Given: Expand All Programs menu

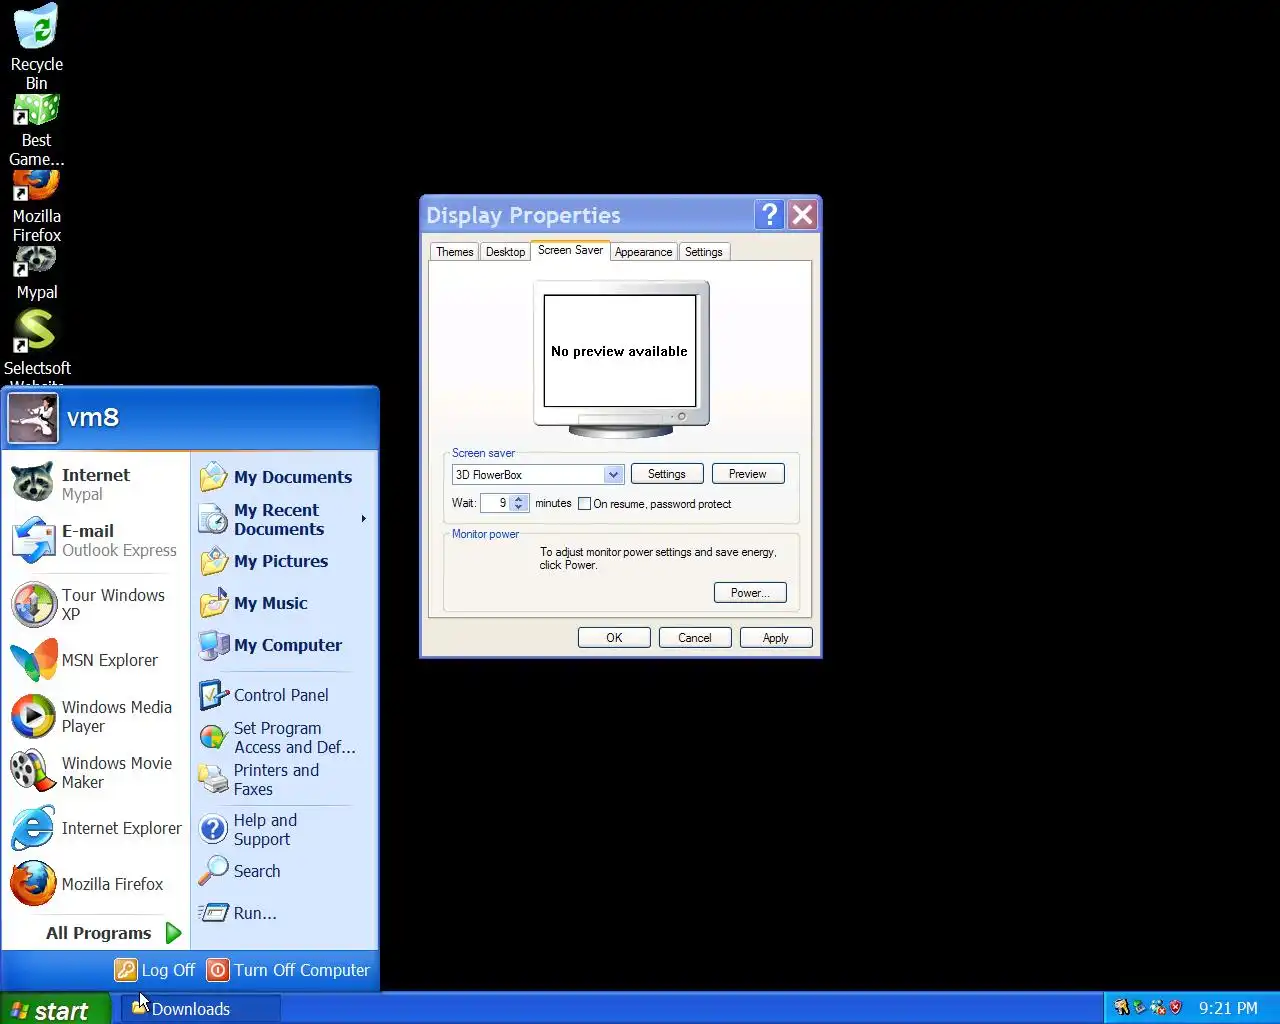Looking at the screenshot, I should [114, 933].
